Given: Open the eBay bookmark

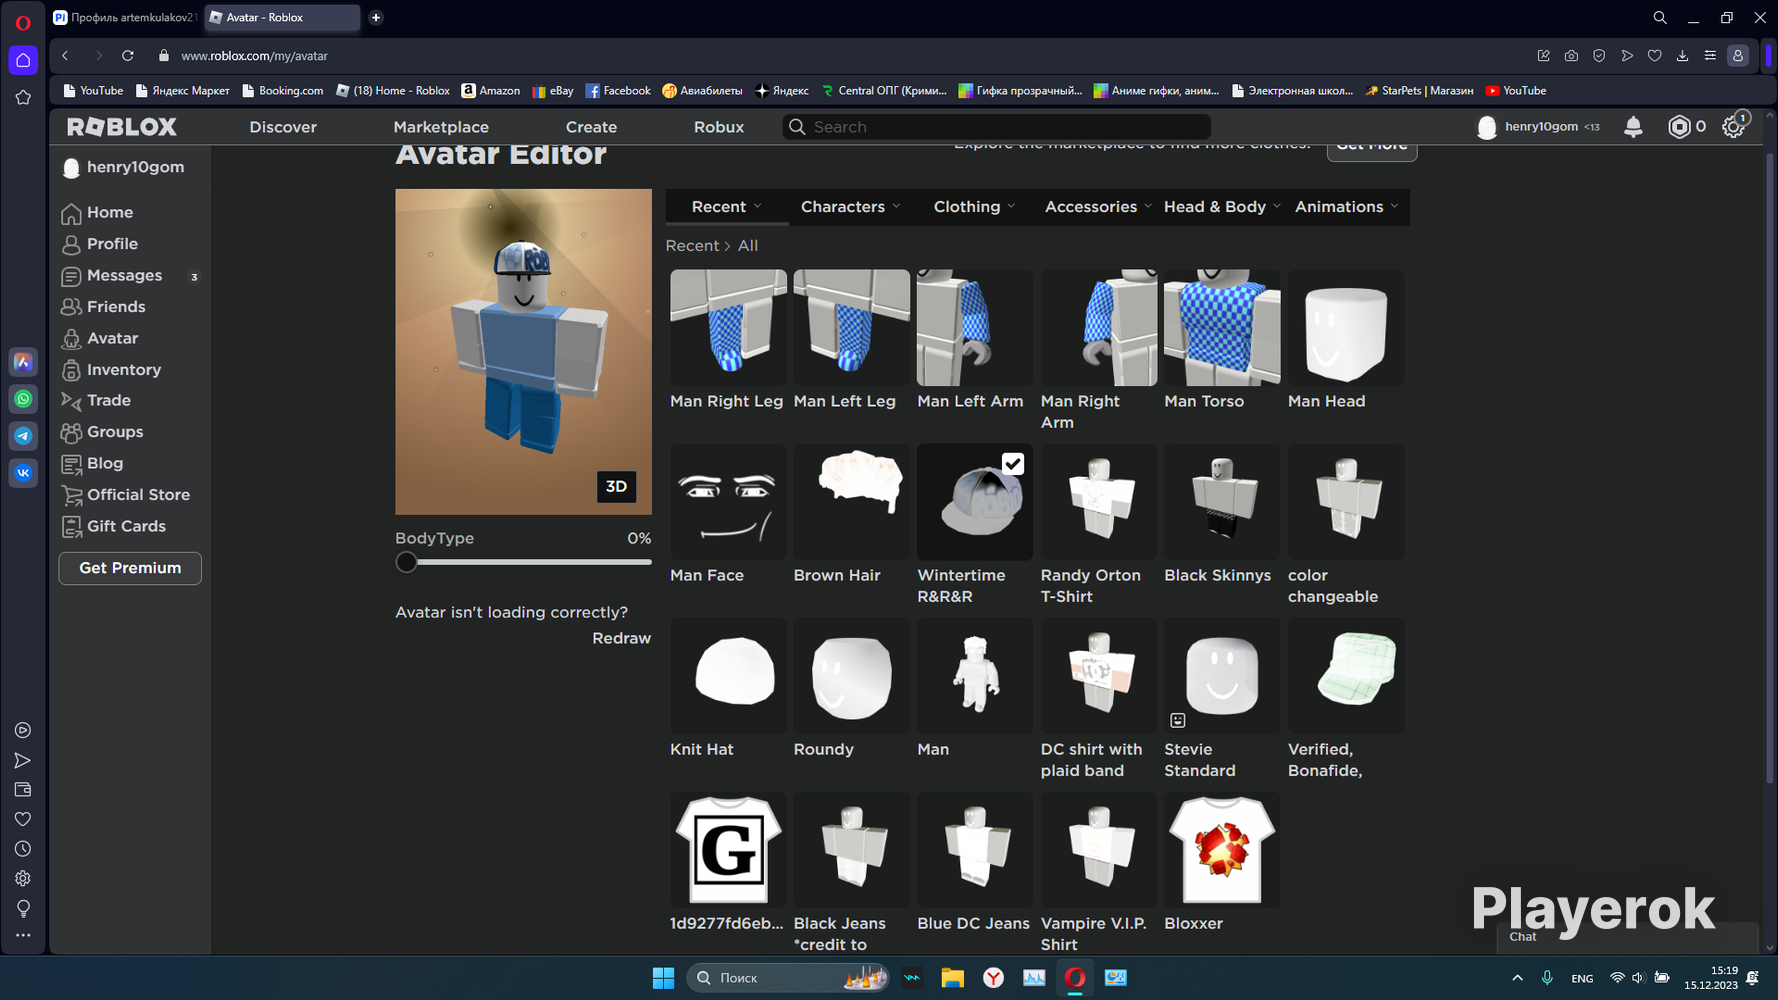Looking at the screenshot, I should coord(553,91).
